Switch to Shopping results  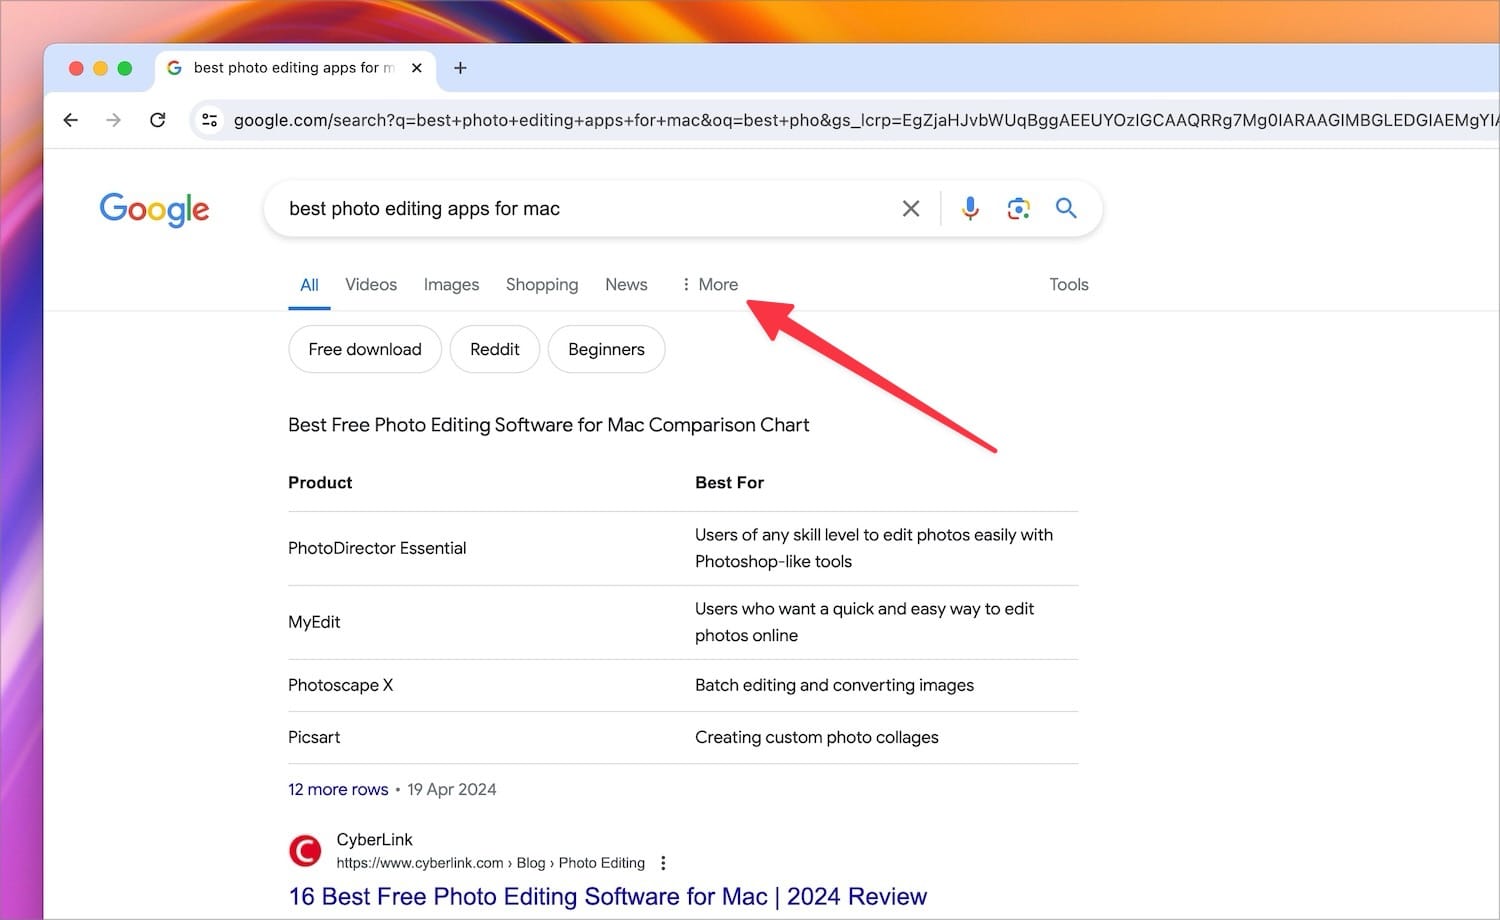[x=542, y=285]
